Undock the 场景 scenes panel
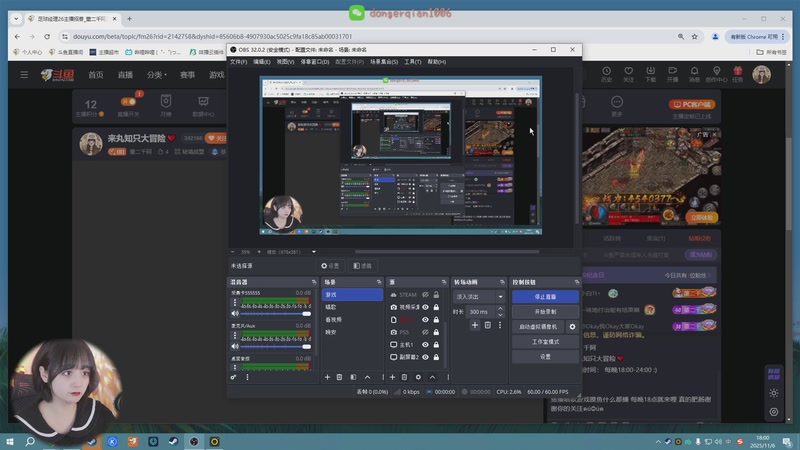 coord(379,282)
